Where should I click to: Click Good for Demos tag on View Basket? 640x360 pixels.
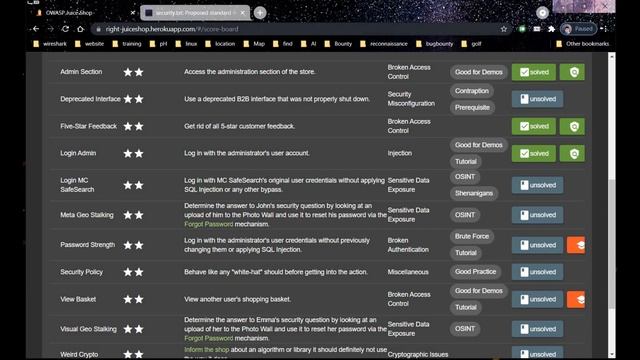tap(479, 291)
